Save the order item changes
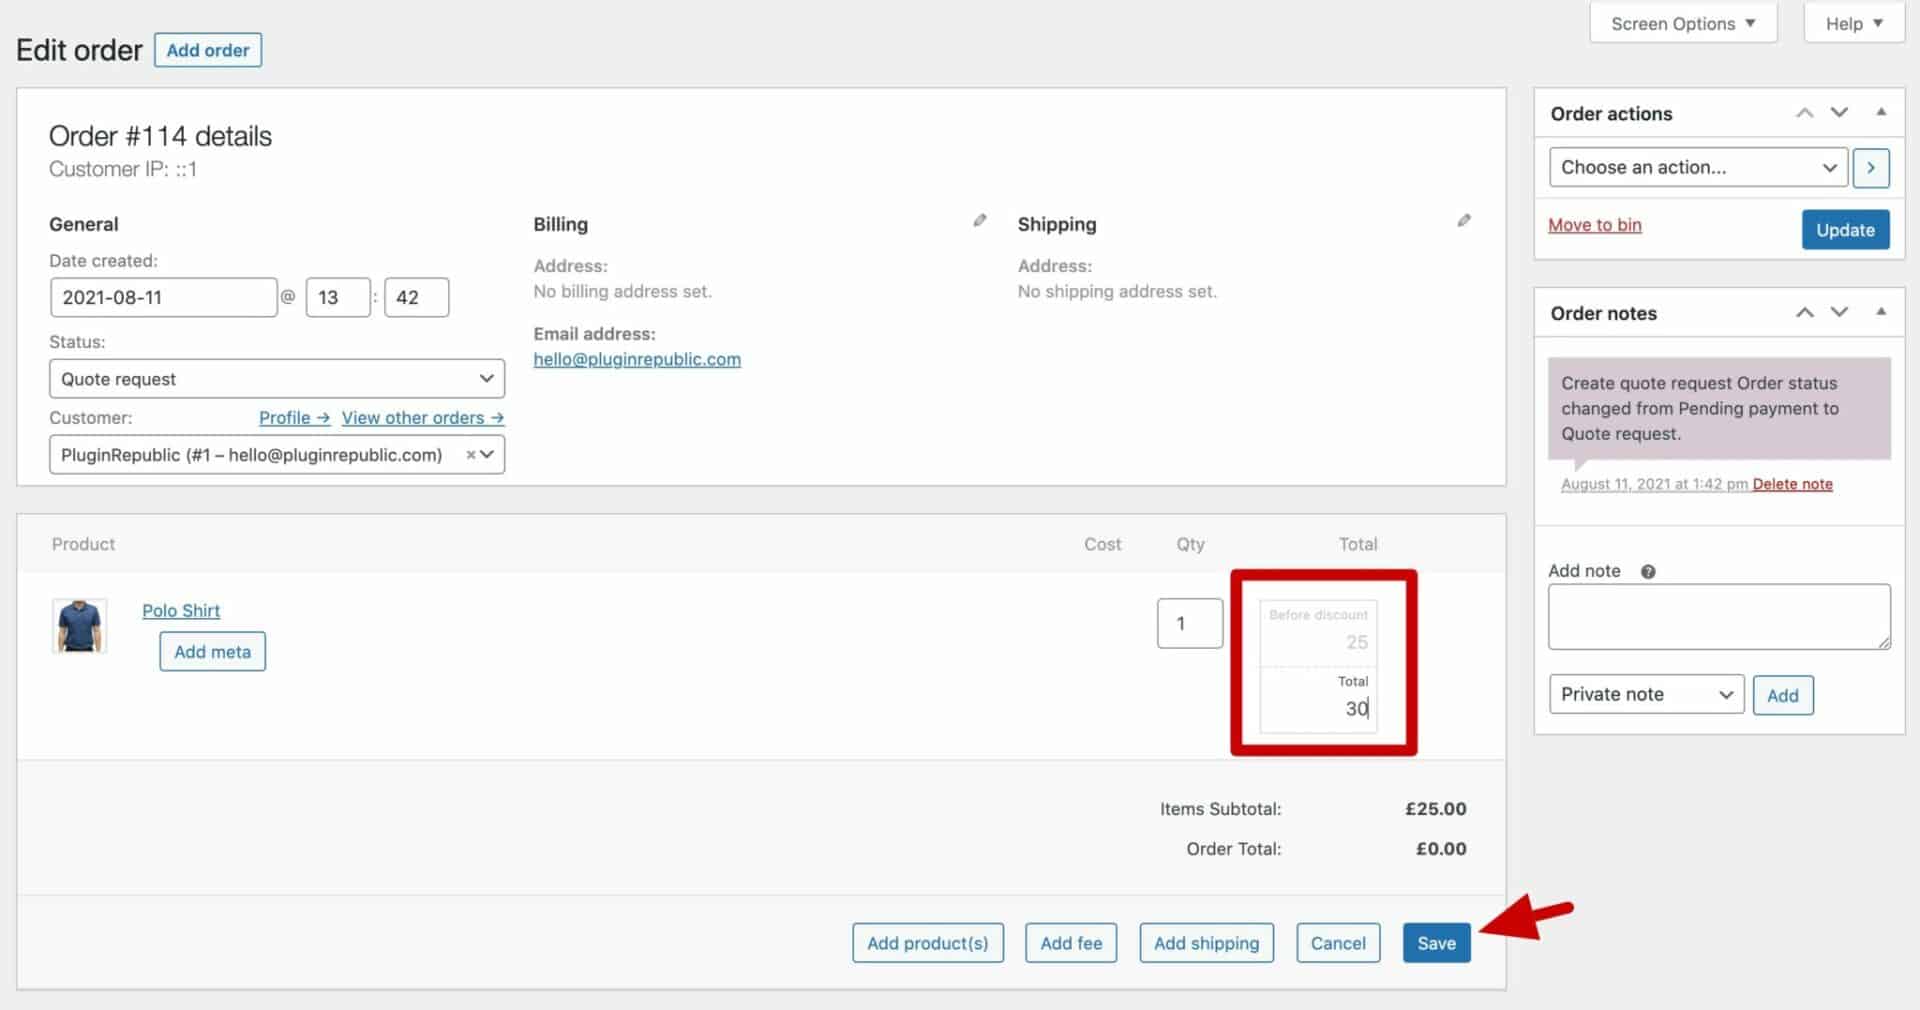 click(x=1436, y=942)
